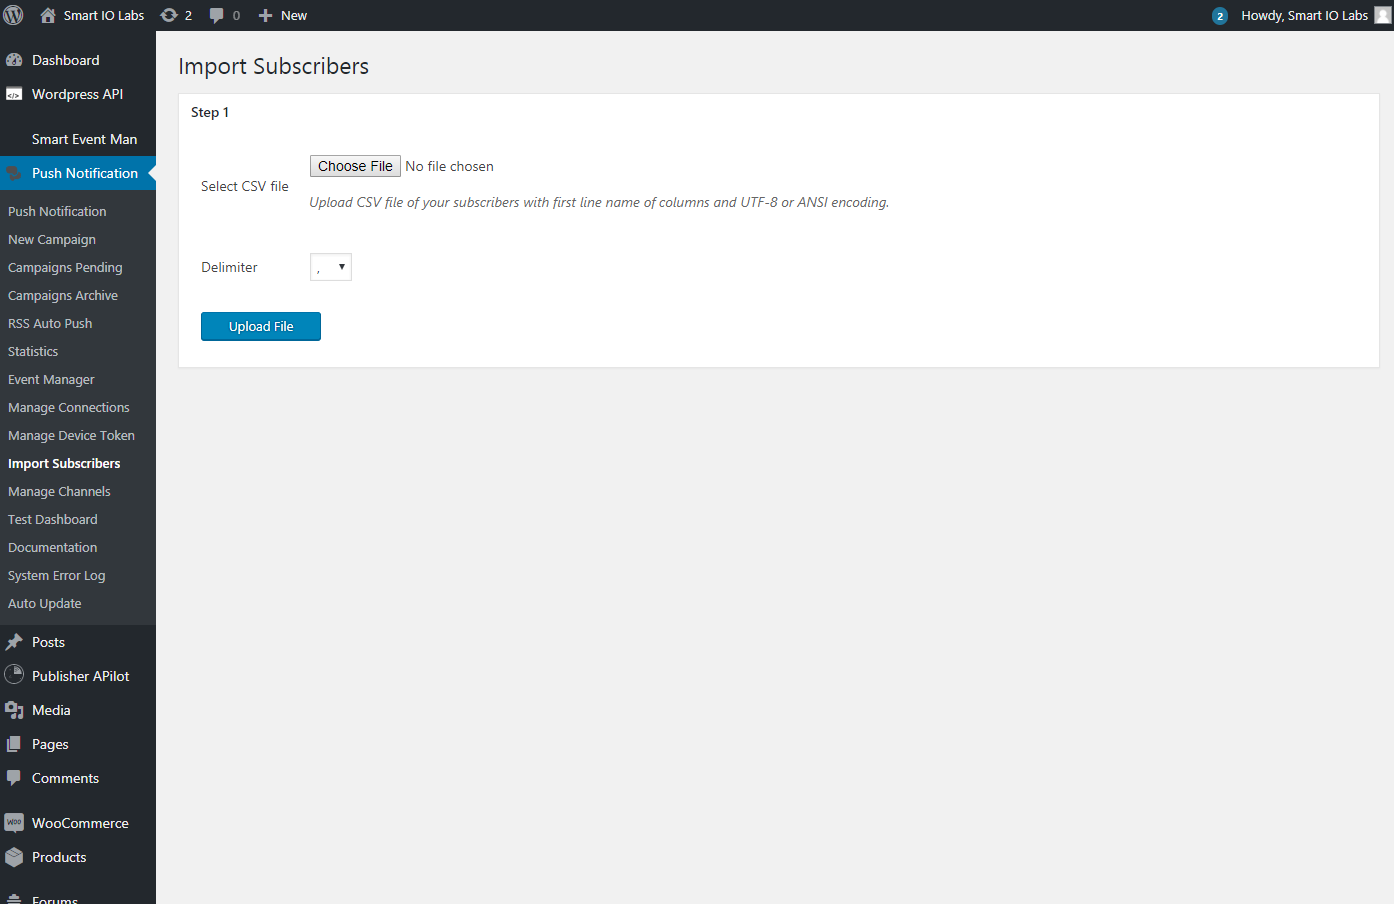
Task: Open Dashboard menu item
Action: point(78,60)
